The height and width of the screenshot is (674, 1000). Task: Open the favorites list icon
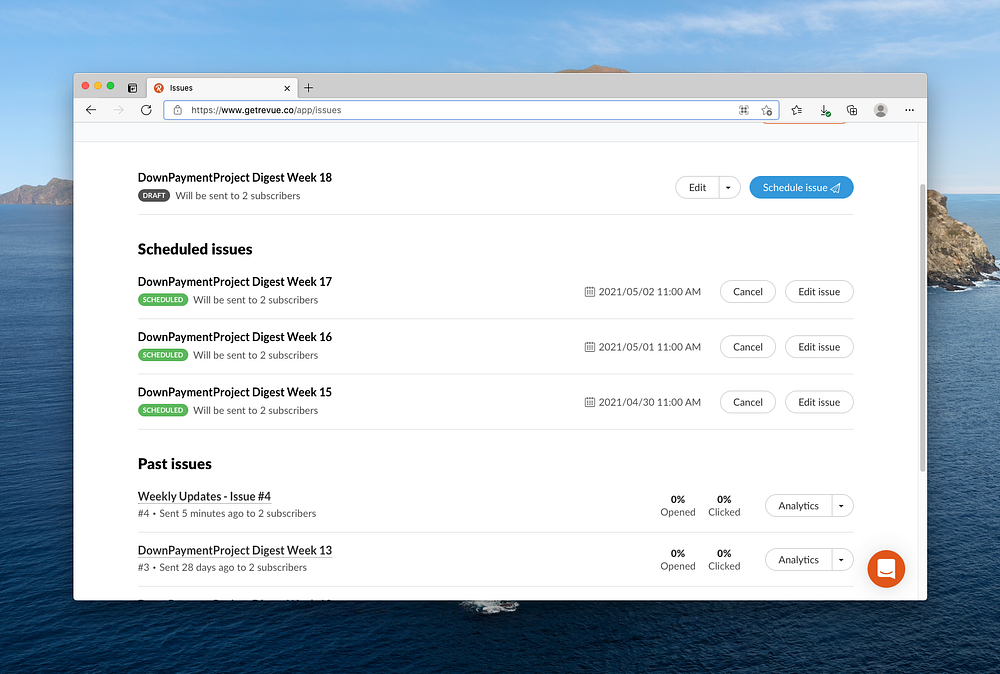(797, 110)
